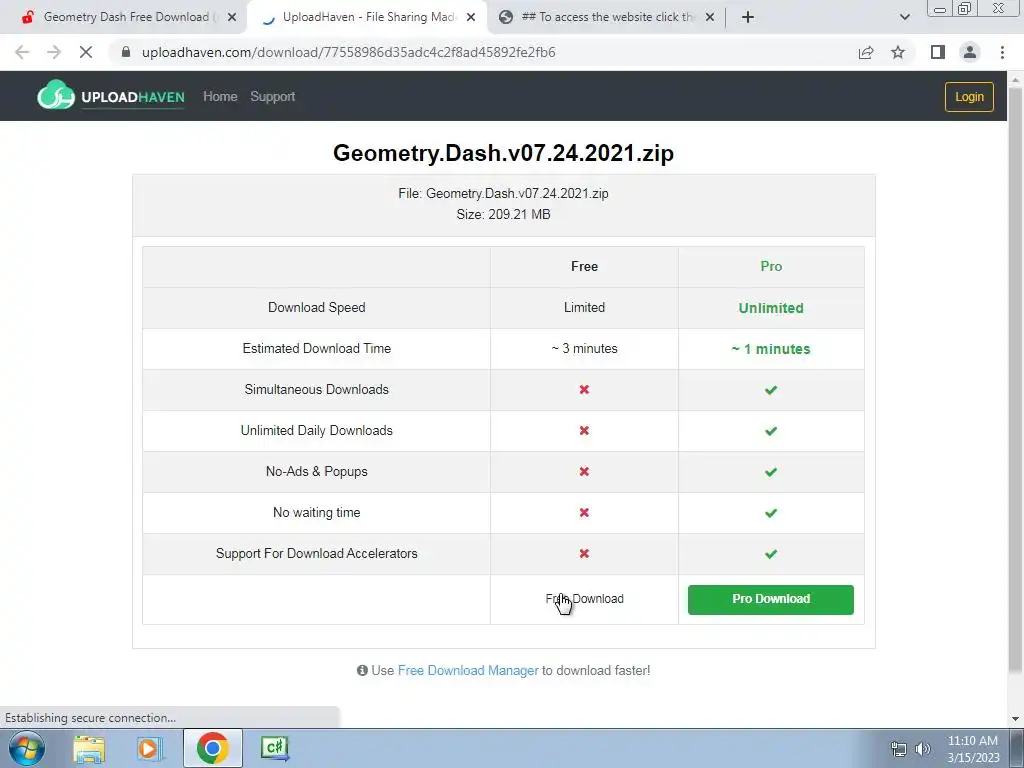This screenshot has height=768, width=1024.
Task: Switch to UploadHaven File Sharing tab
Action: [366, 17]
